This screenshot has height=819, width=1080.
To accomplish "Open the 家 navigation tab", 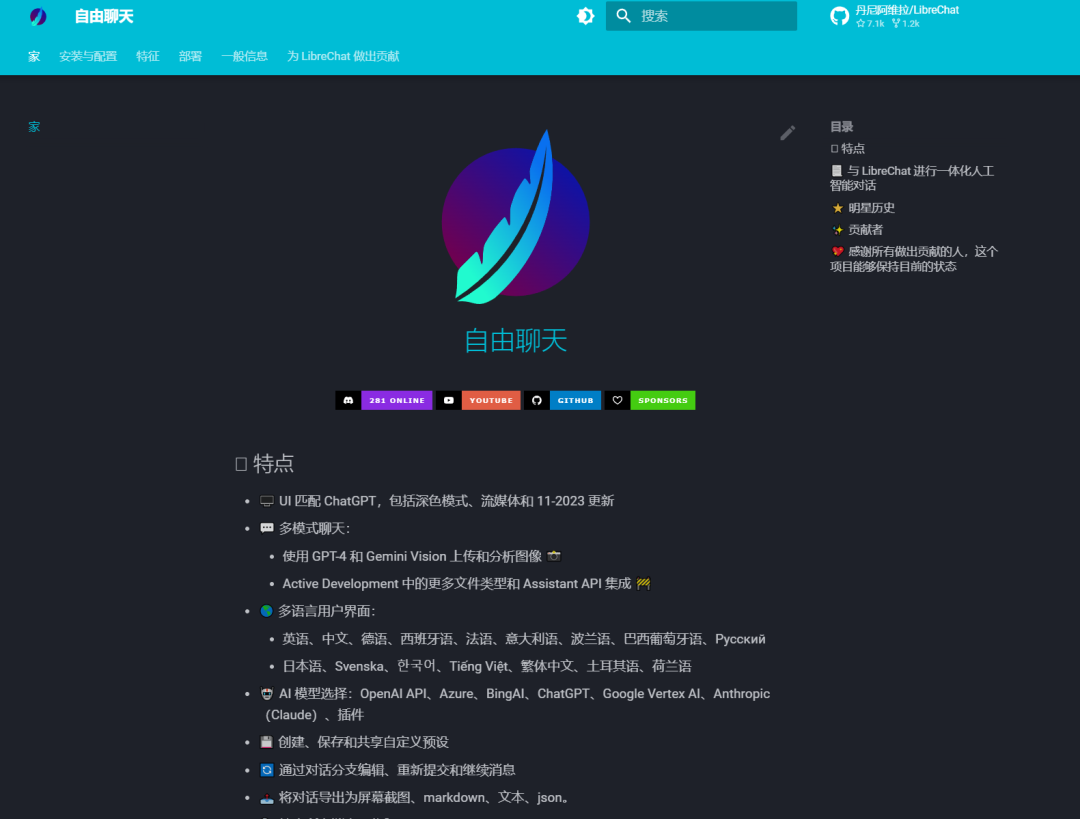I will [34, 56].
